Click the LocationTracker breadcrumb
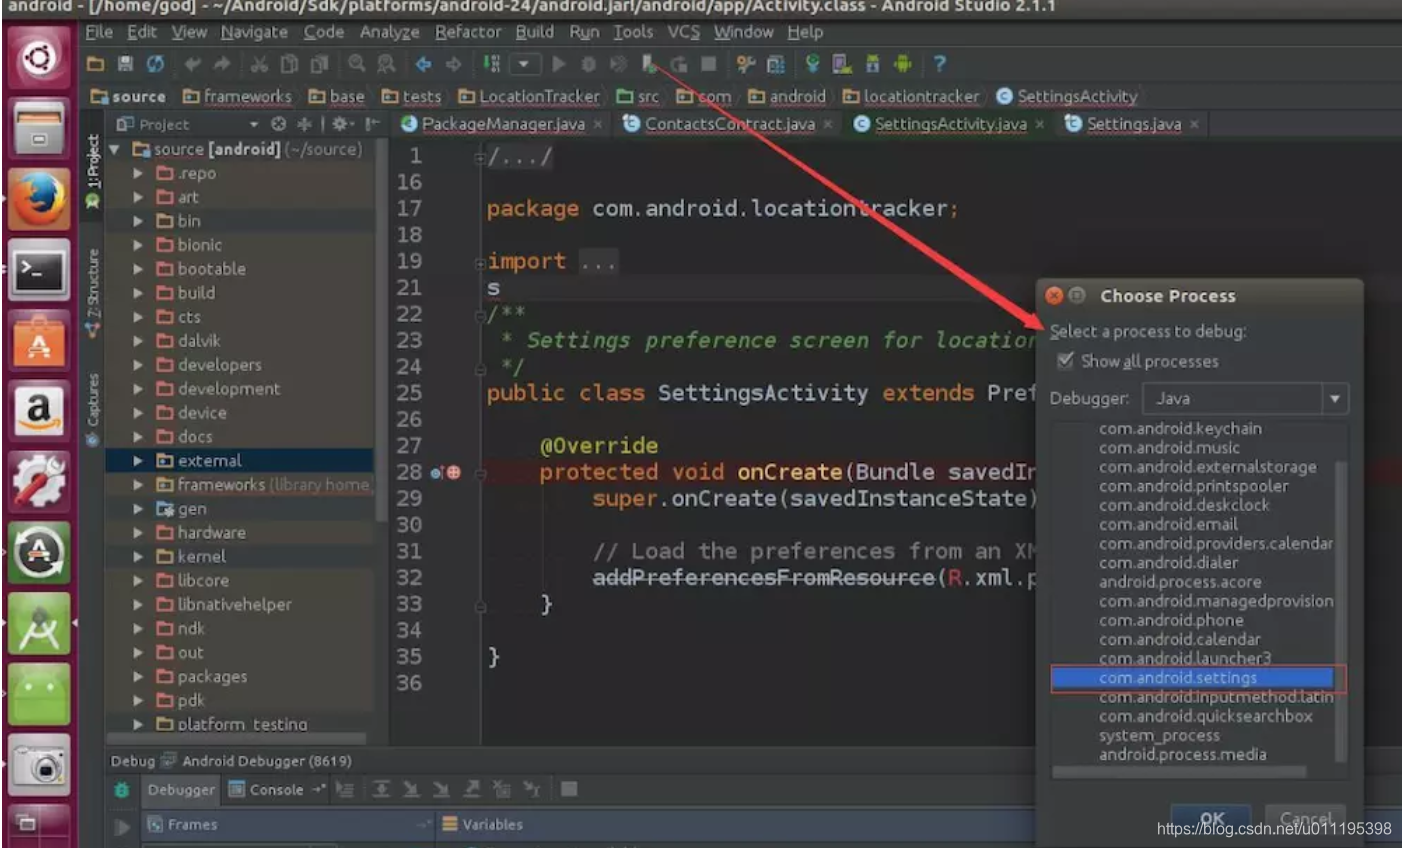The width and height of the screenshot is (1402, 848). [530, 96]
